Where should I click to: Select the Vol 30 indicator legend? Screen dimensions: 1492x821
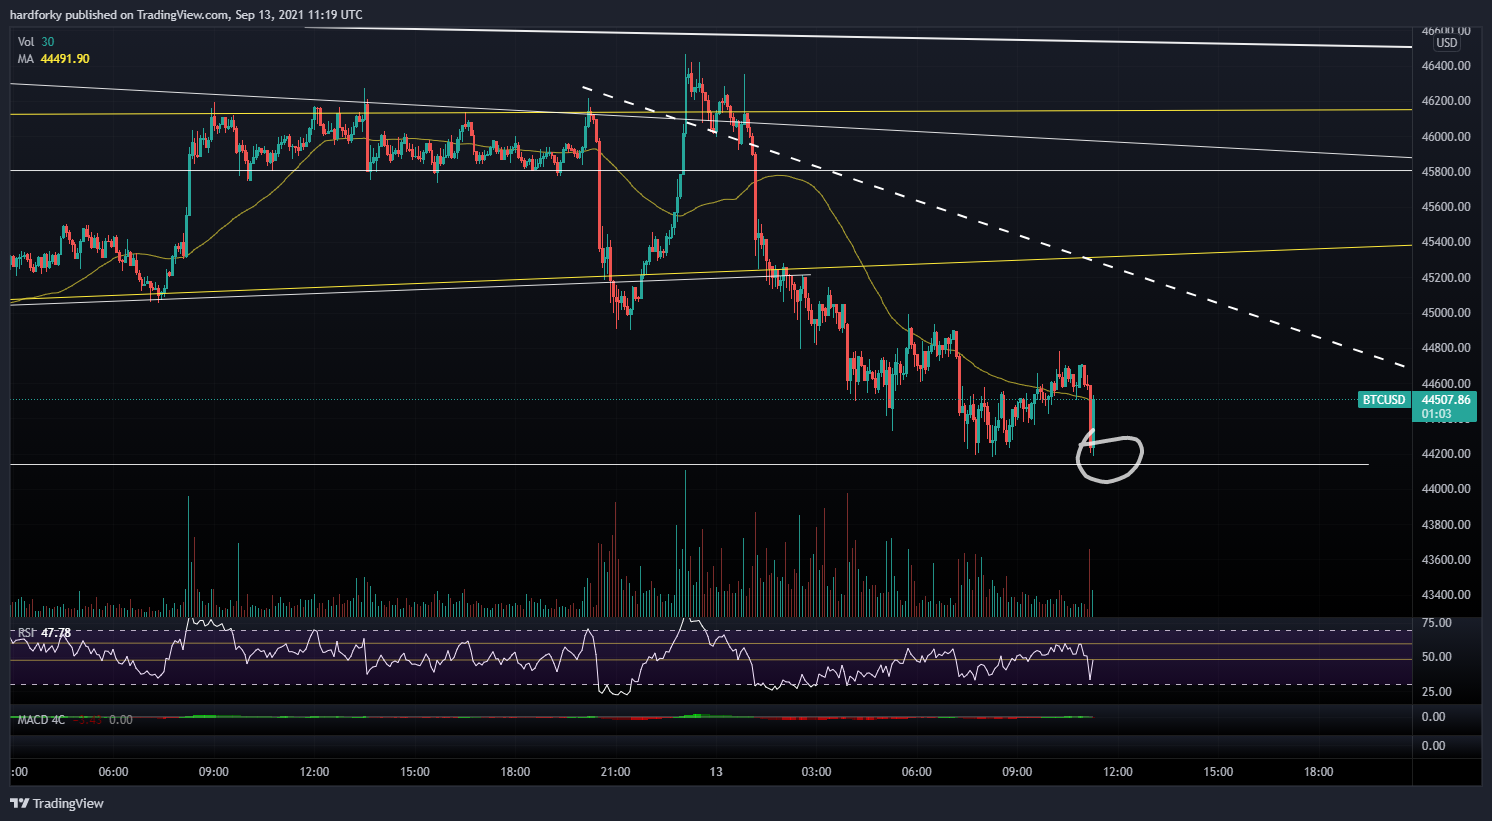[x=36, y=42]
